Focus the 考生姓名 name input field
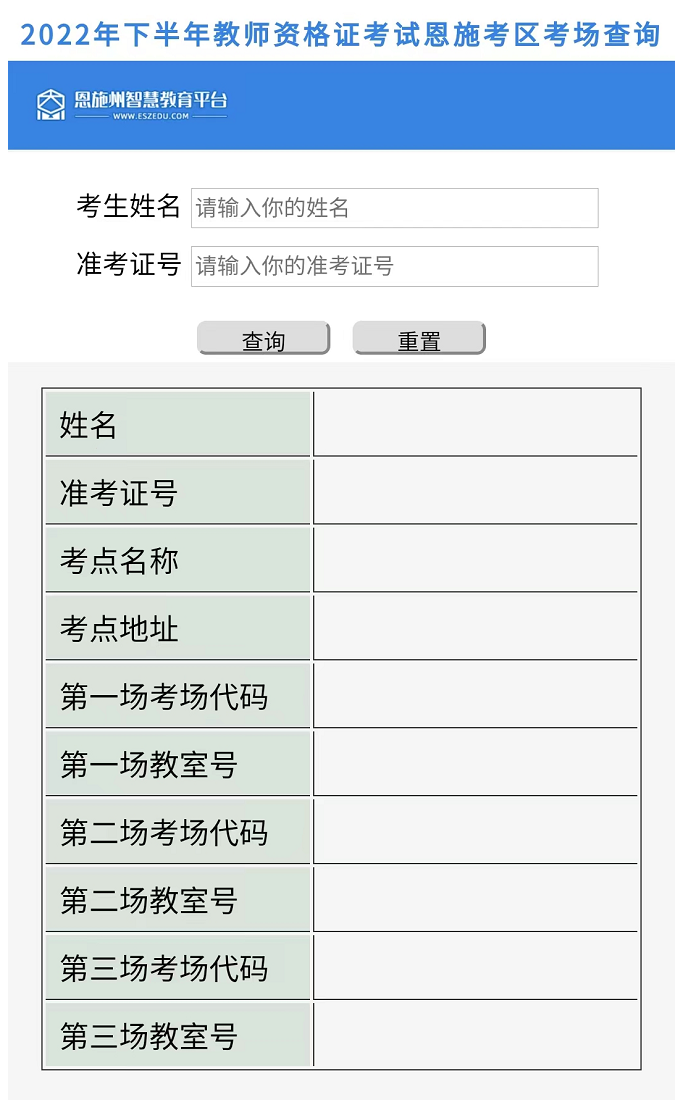 [x=394, y=208]
